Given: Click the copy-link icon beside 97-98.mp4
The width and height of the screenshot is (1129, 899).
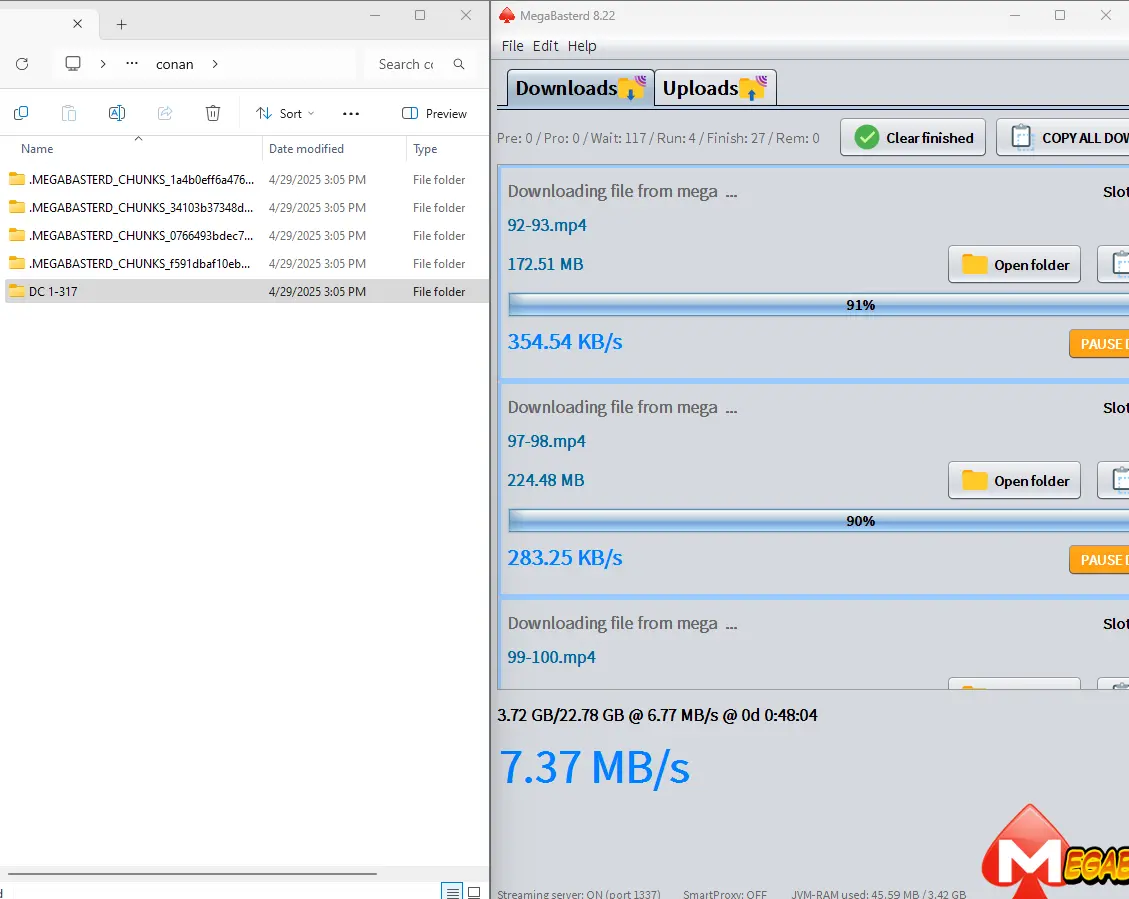Looking at the screenshot, I should 1114,480.
